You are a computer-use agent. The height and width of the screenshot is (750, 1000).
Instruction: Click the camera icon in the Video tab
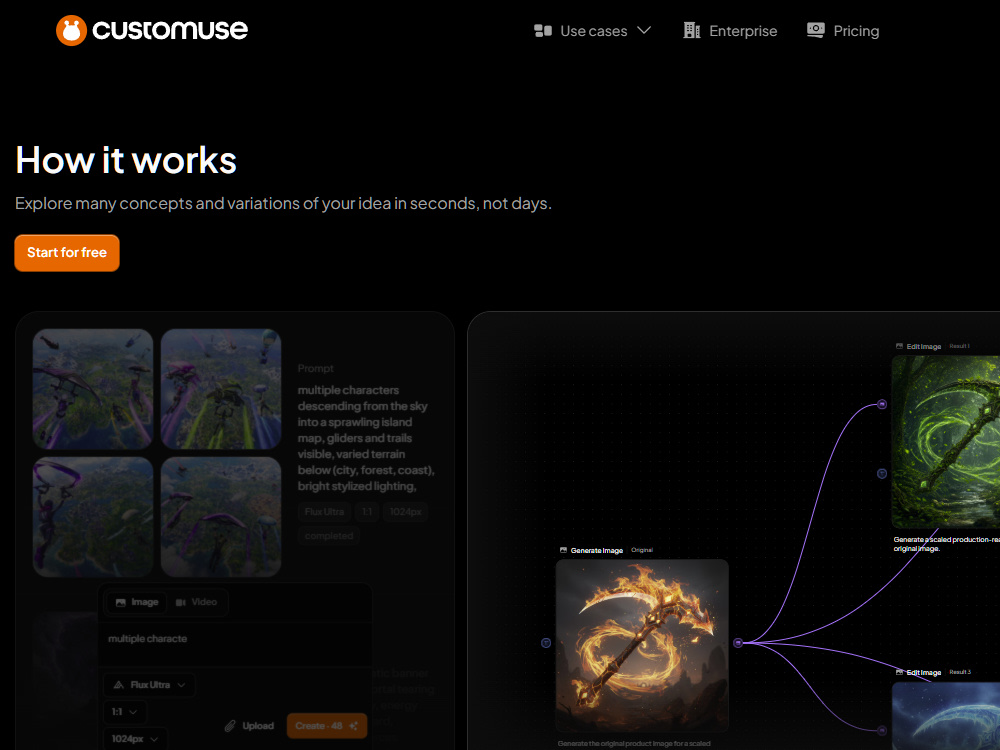click(x=180, y=603)
